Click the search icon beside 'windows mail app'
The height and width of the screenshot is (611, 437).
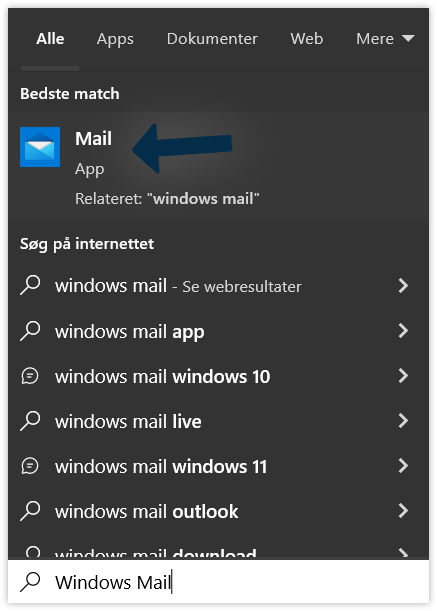30,331
